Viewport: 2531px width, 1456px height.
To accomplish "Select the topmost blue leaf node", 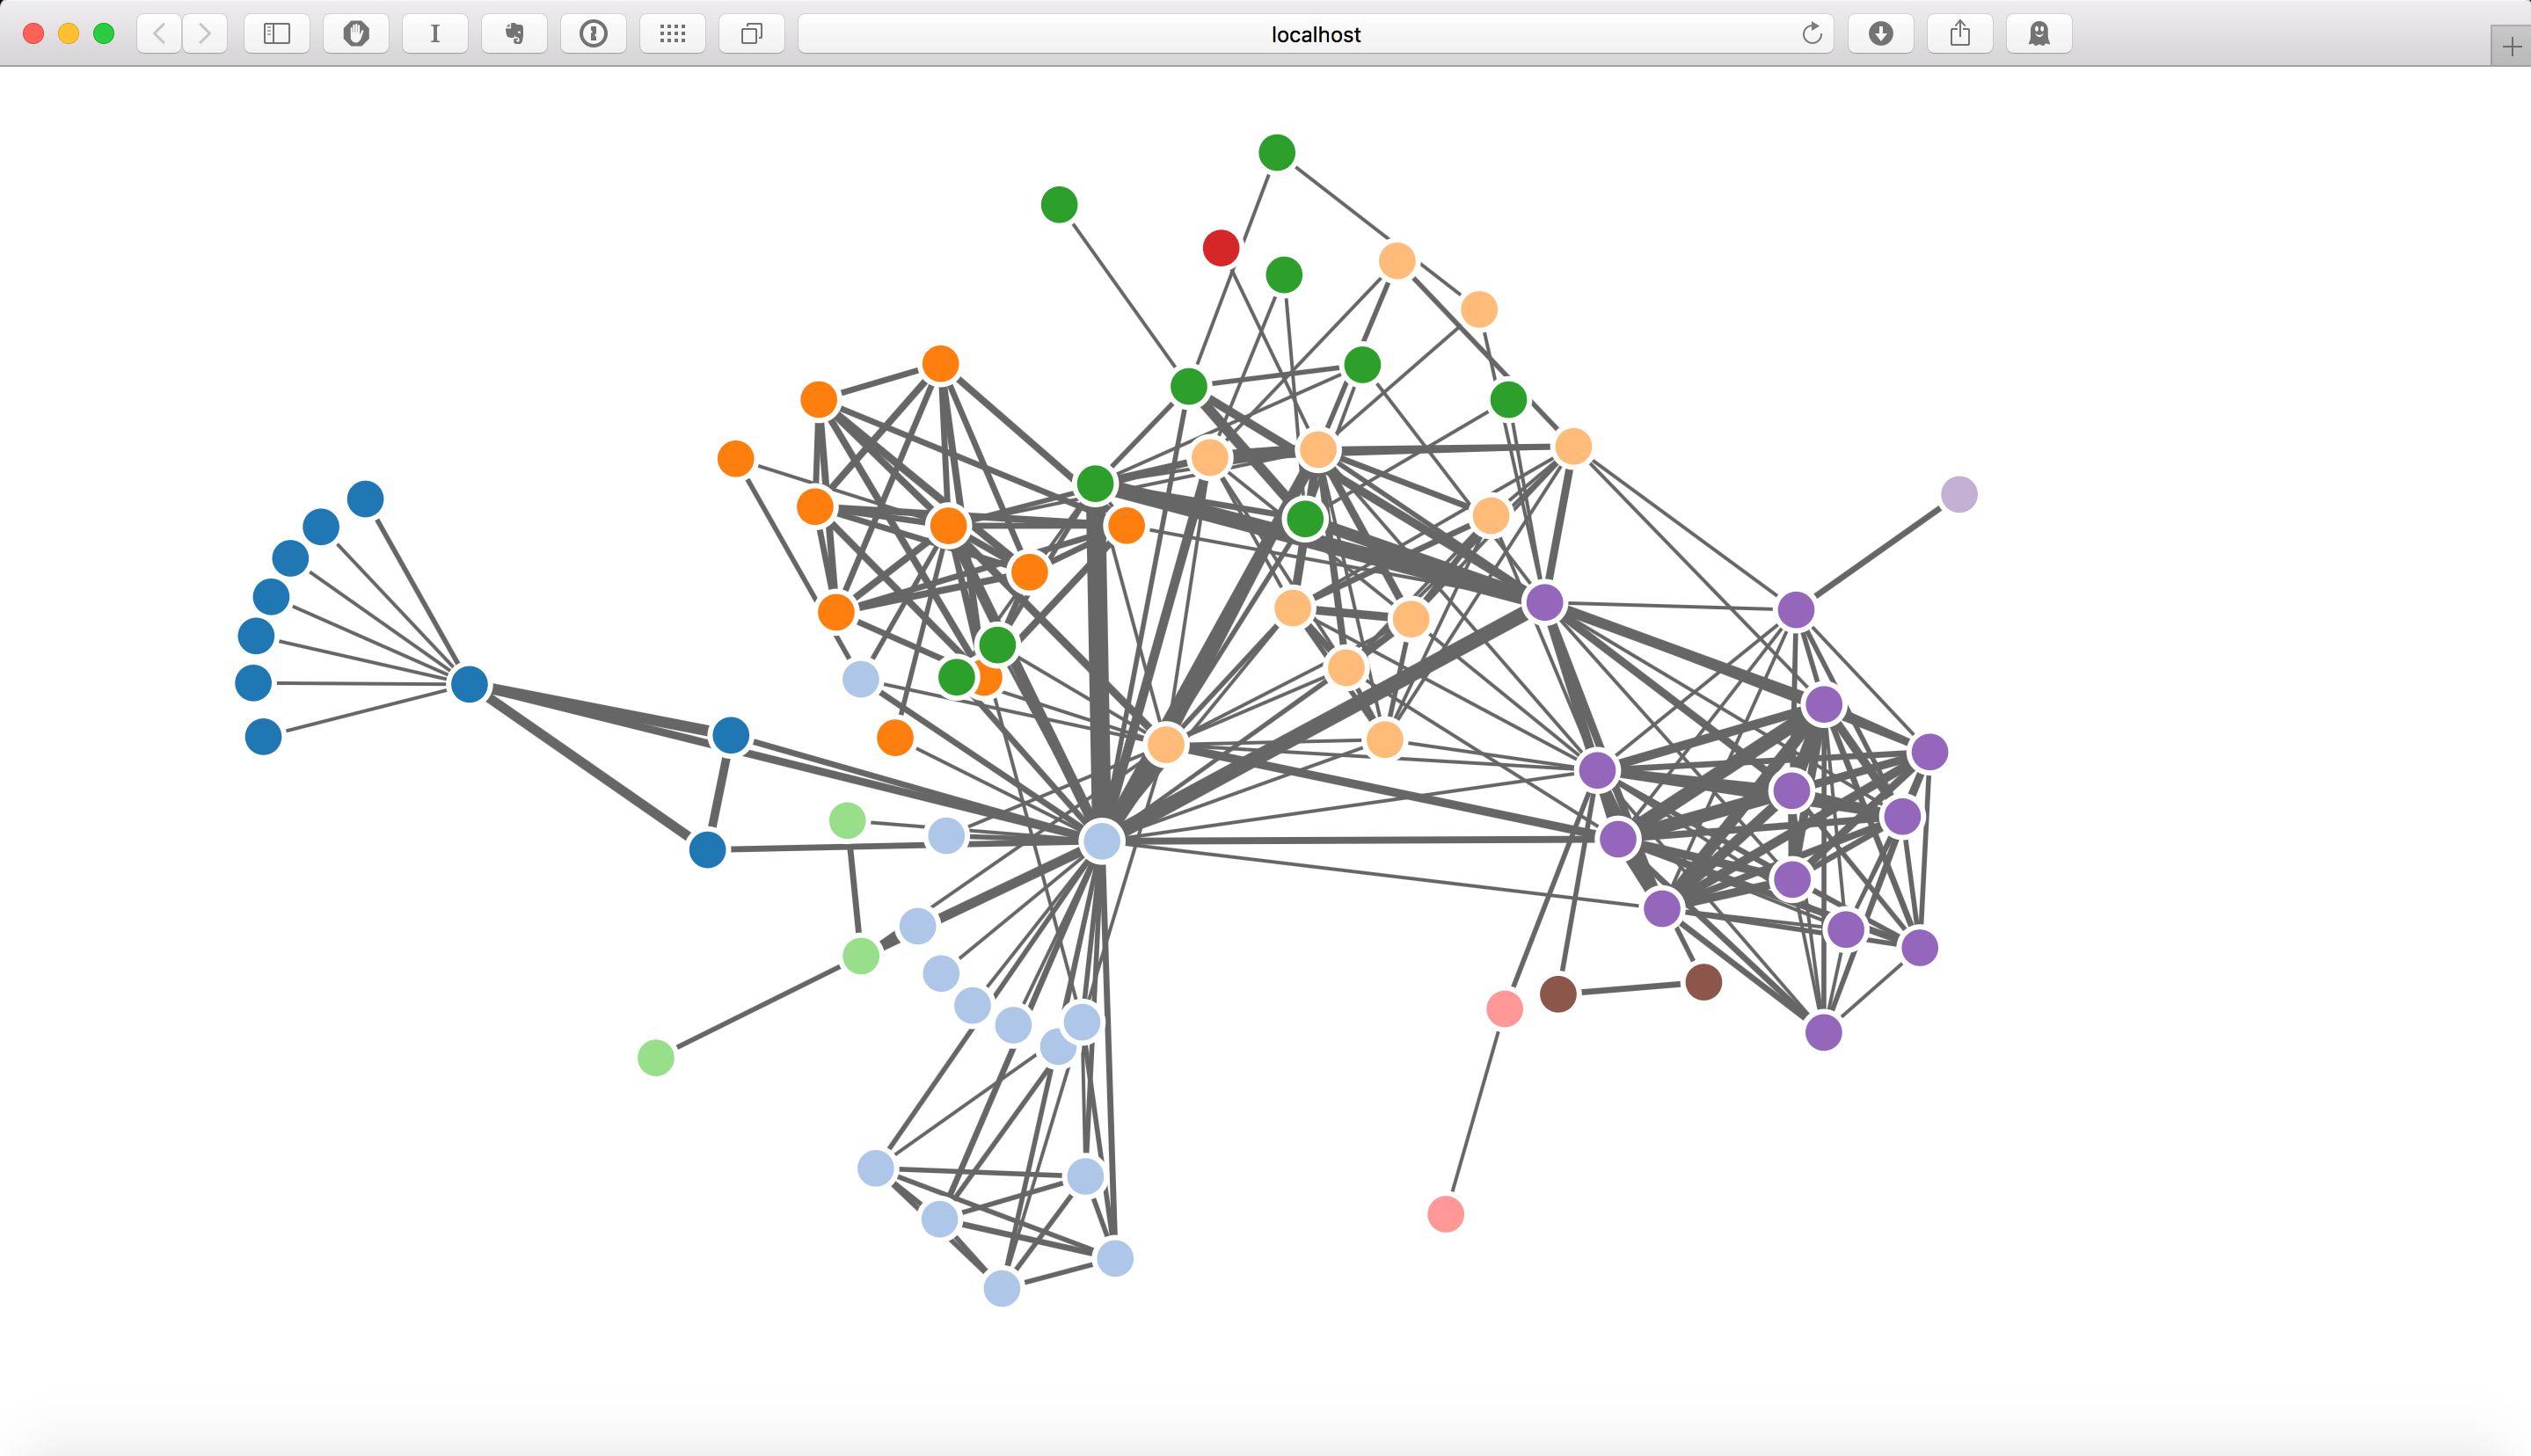I will coord(365,498).
